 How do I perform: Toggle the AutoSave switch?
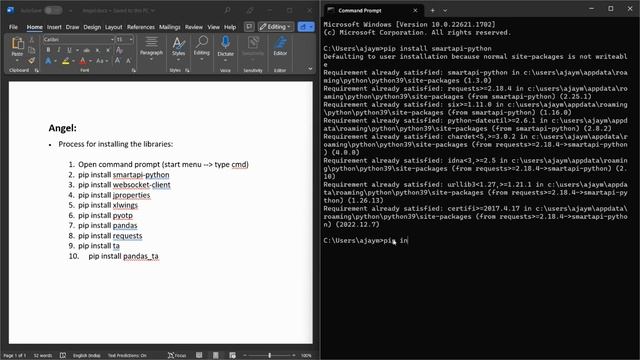coord(53,10)
